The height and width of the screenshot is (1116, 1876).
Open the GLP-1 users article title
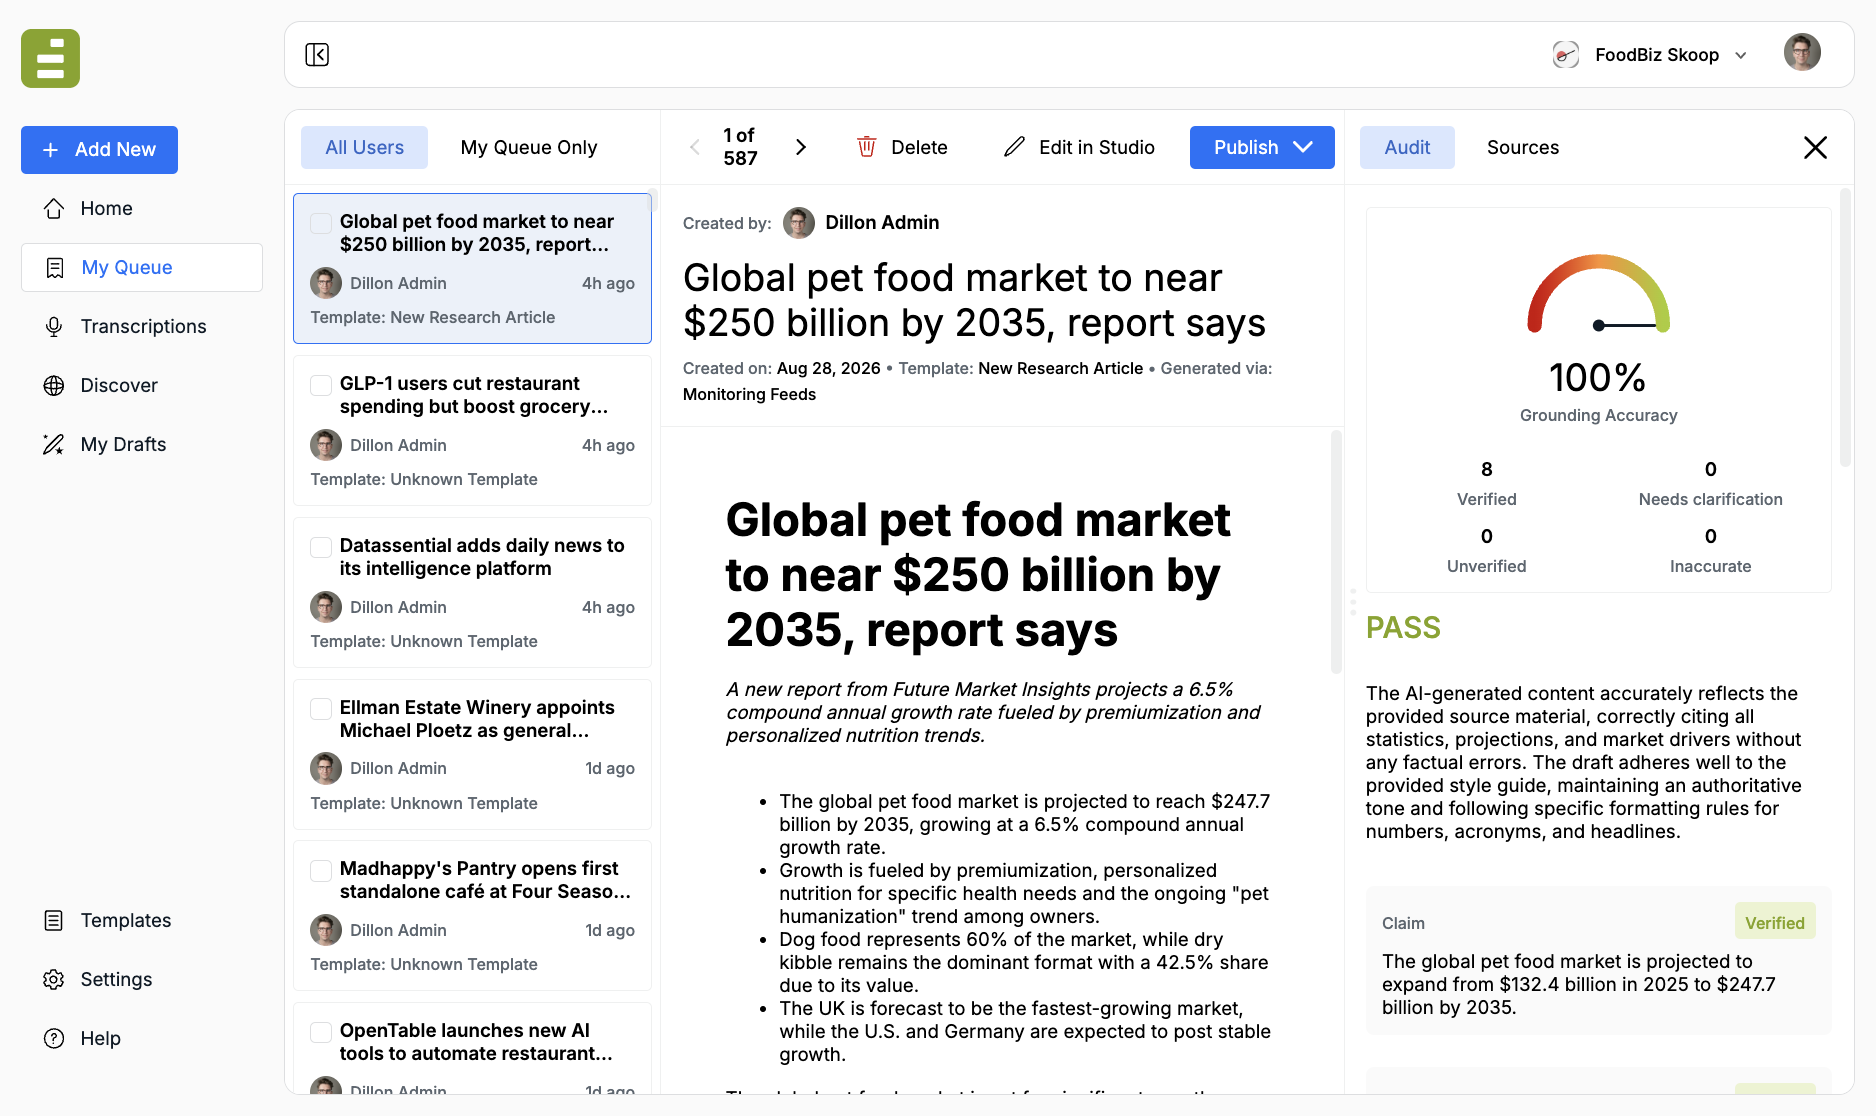pyautogui.click(x=474, y=395)
